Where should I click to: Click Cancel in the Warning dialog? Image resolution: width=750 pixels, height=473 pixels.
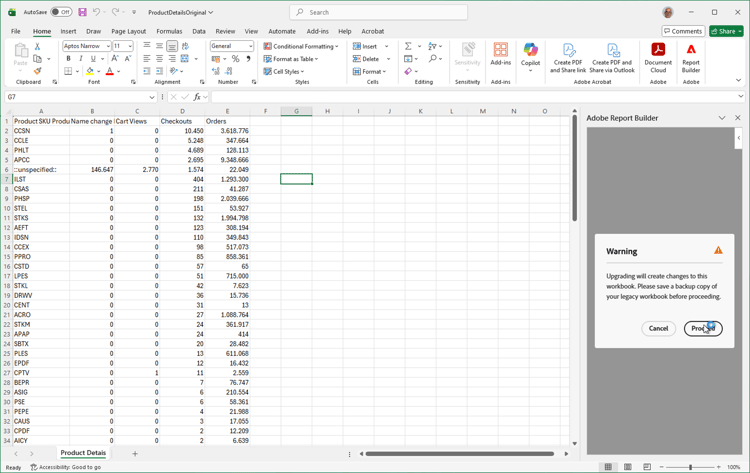coord(658,328)
